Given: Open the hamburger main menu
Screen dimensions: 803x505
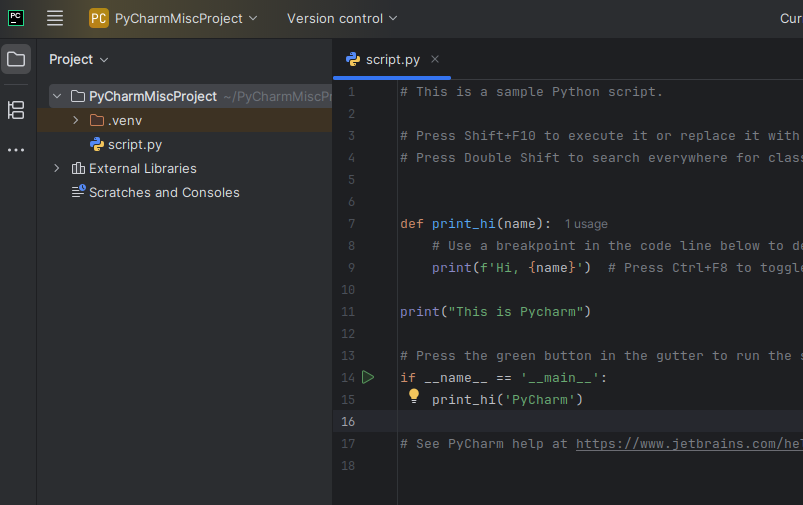Looking at the screenshot, I should pyautogui.click(x=55, y=18).
